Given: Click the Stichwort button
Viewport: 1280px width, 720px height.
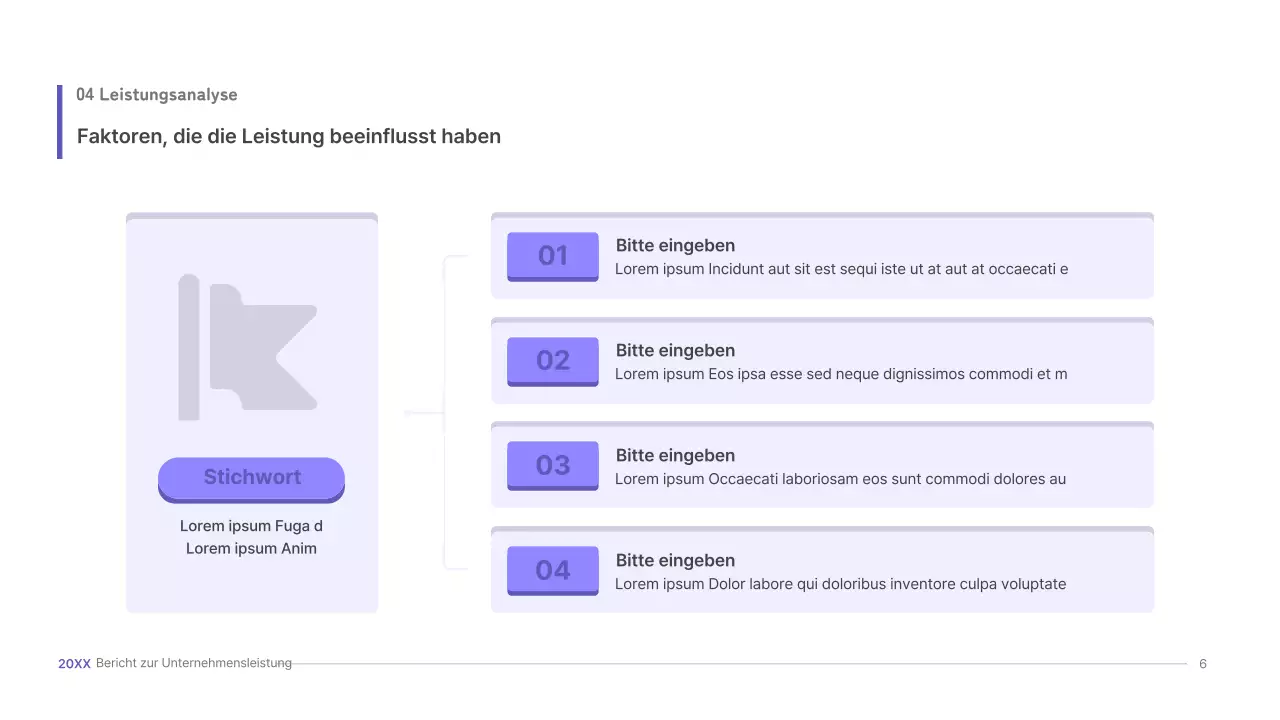Looking at the screenshot, I should (251, 478).
